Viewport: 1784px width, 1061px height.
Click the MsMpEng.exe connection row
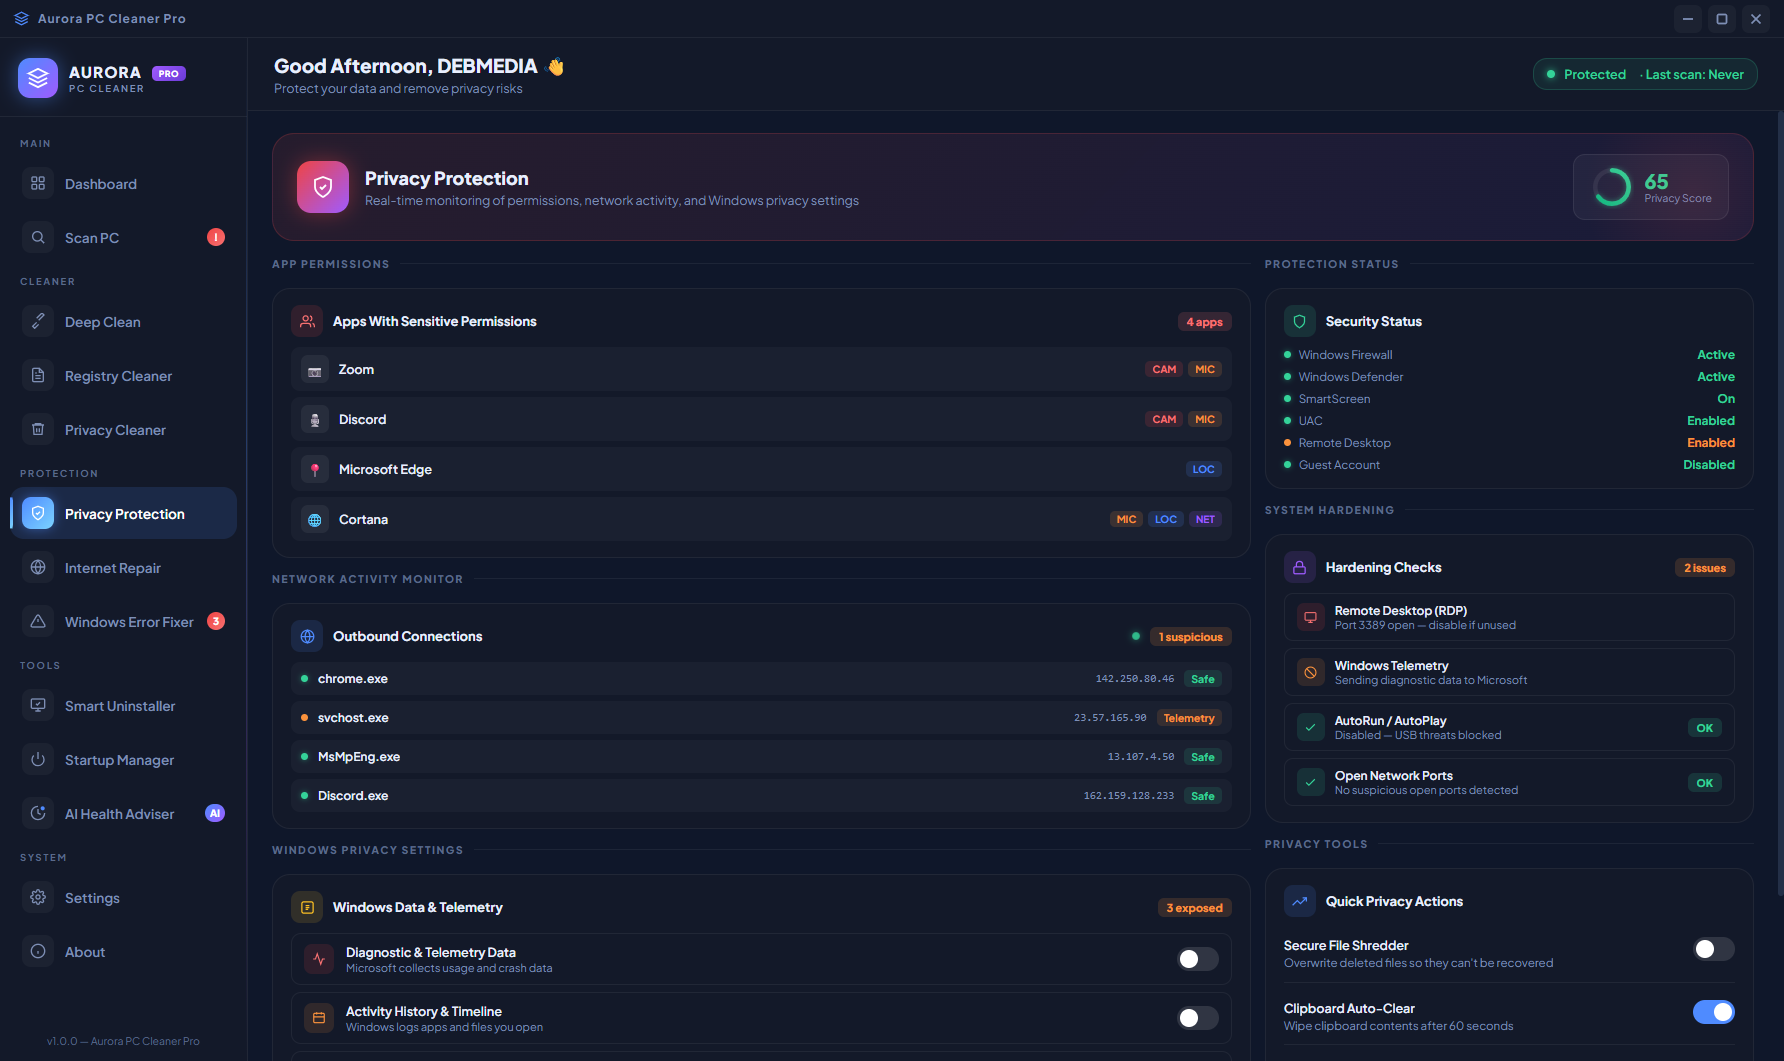coord(761,757)
